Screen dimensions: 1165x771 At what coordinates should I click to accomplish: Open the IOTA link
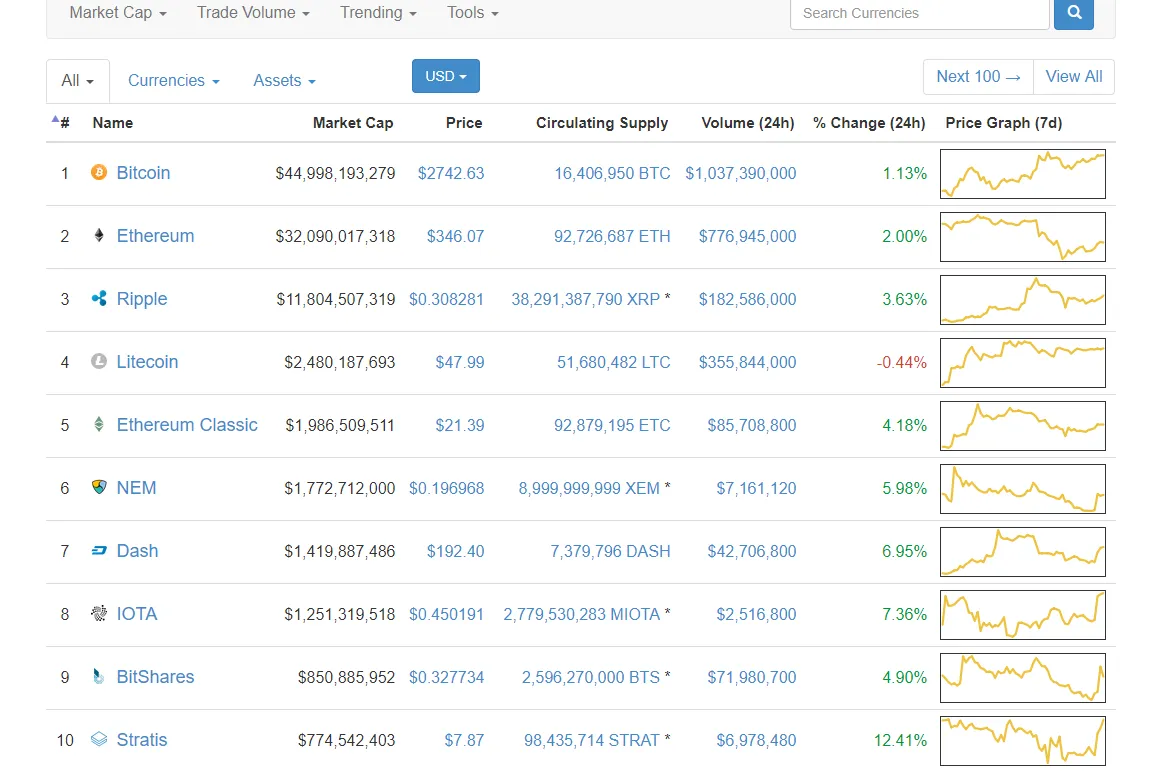pos(137,614)
